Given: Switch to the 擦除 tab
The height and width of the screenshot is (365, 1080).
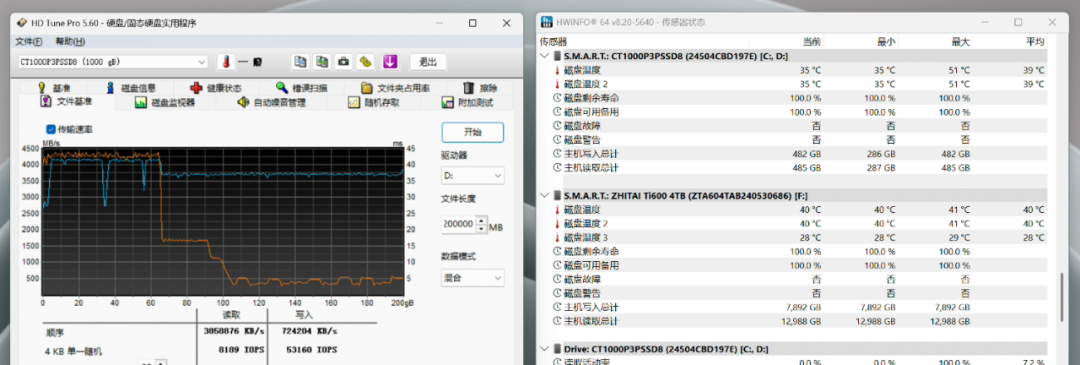Looking at the screenshot, I should [480, 88].
